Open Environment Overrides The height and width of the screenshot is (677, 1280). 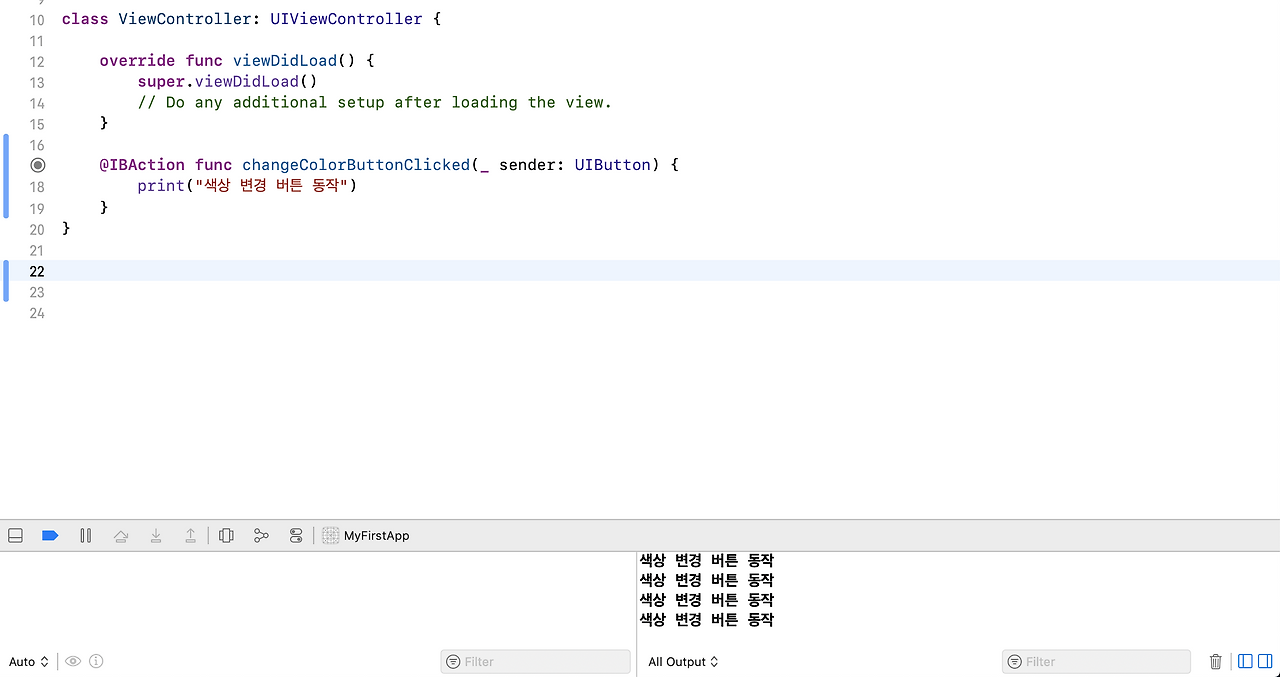pyautogui.click(x=296, y=536)
